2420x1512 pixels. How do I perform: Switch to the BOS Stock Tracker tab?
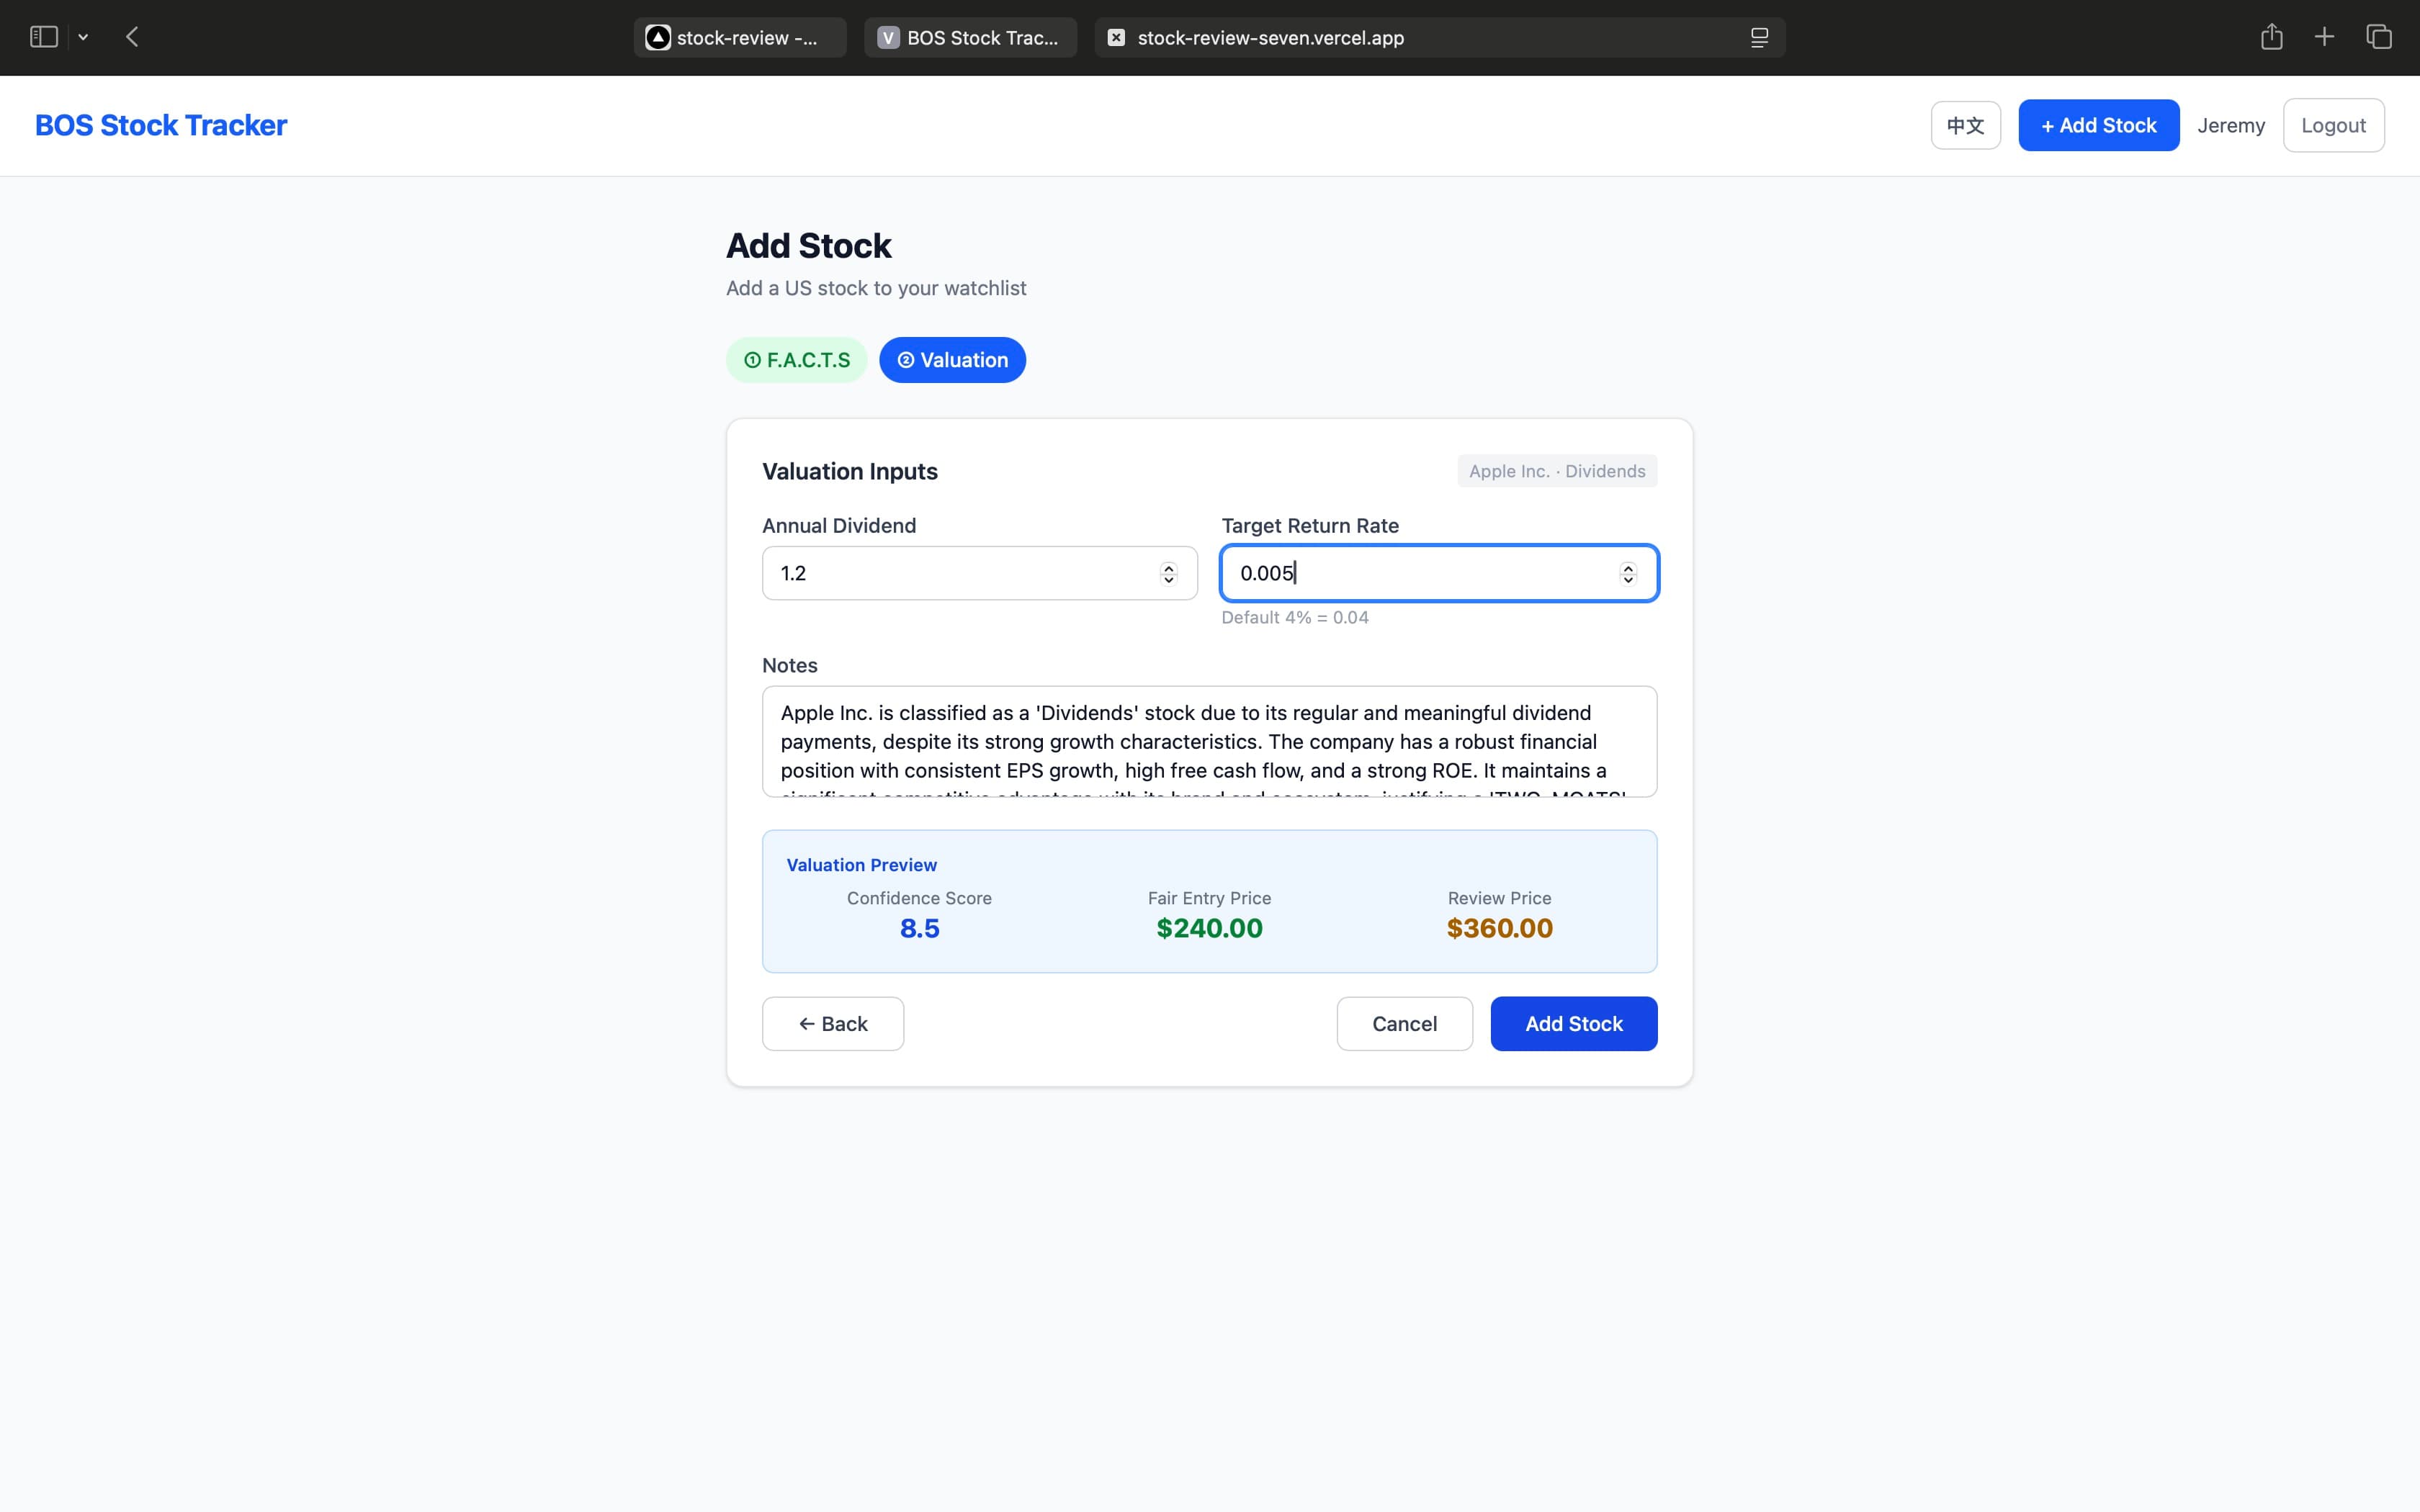coord(970,37)
